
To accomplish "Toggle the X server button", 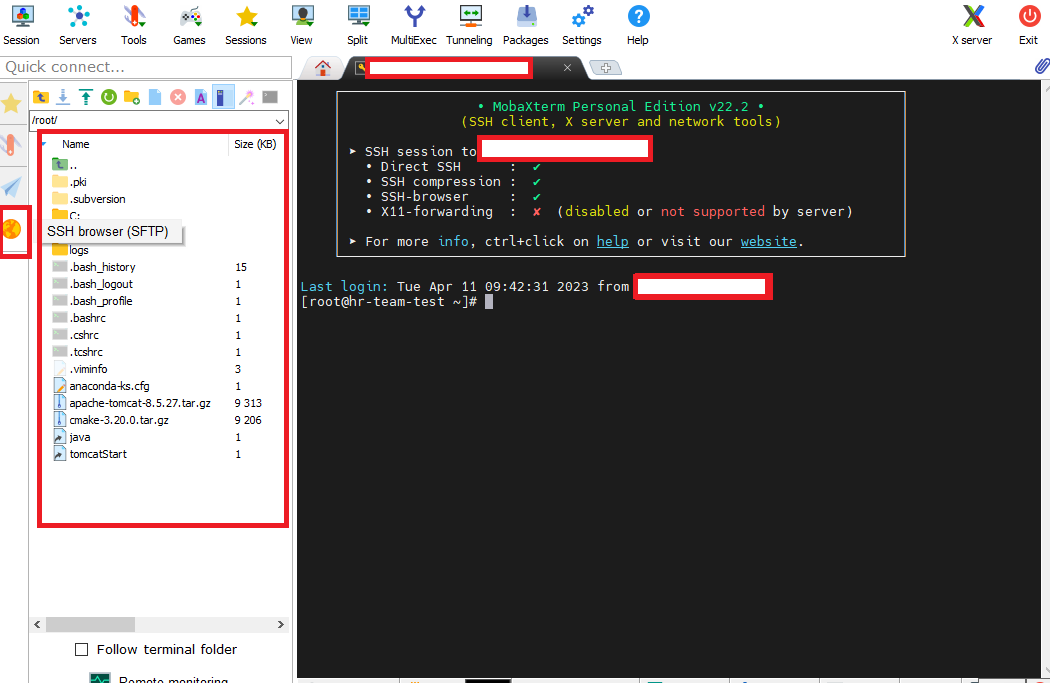I will coord(972,25).
